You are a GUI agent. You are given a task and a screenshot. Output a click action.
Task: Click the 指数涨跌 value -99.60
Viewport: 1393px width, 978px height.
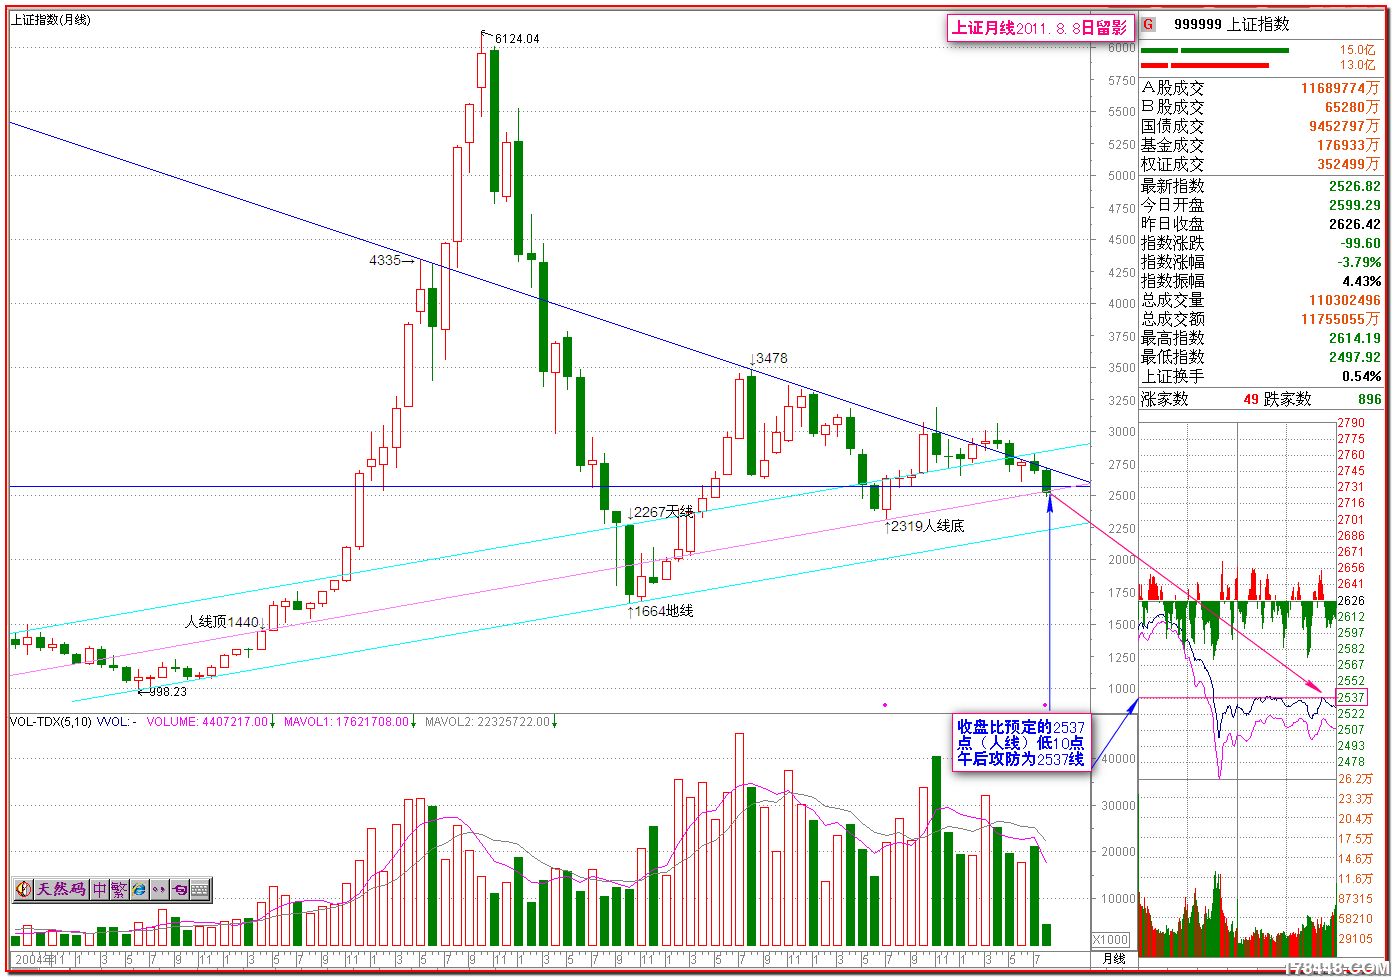pyautogui.click(x=1361, y=243)
